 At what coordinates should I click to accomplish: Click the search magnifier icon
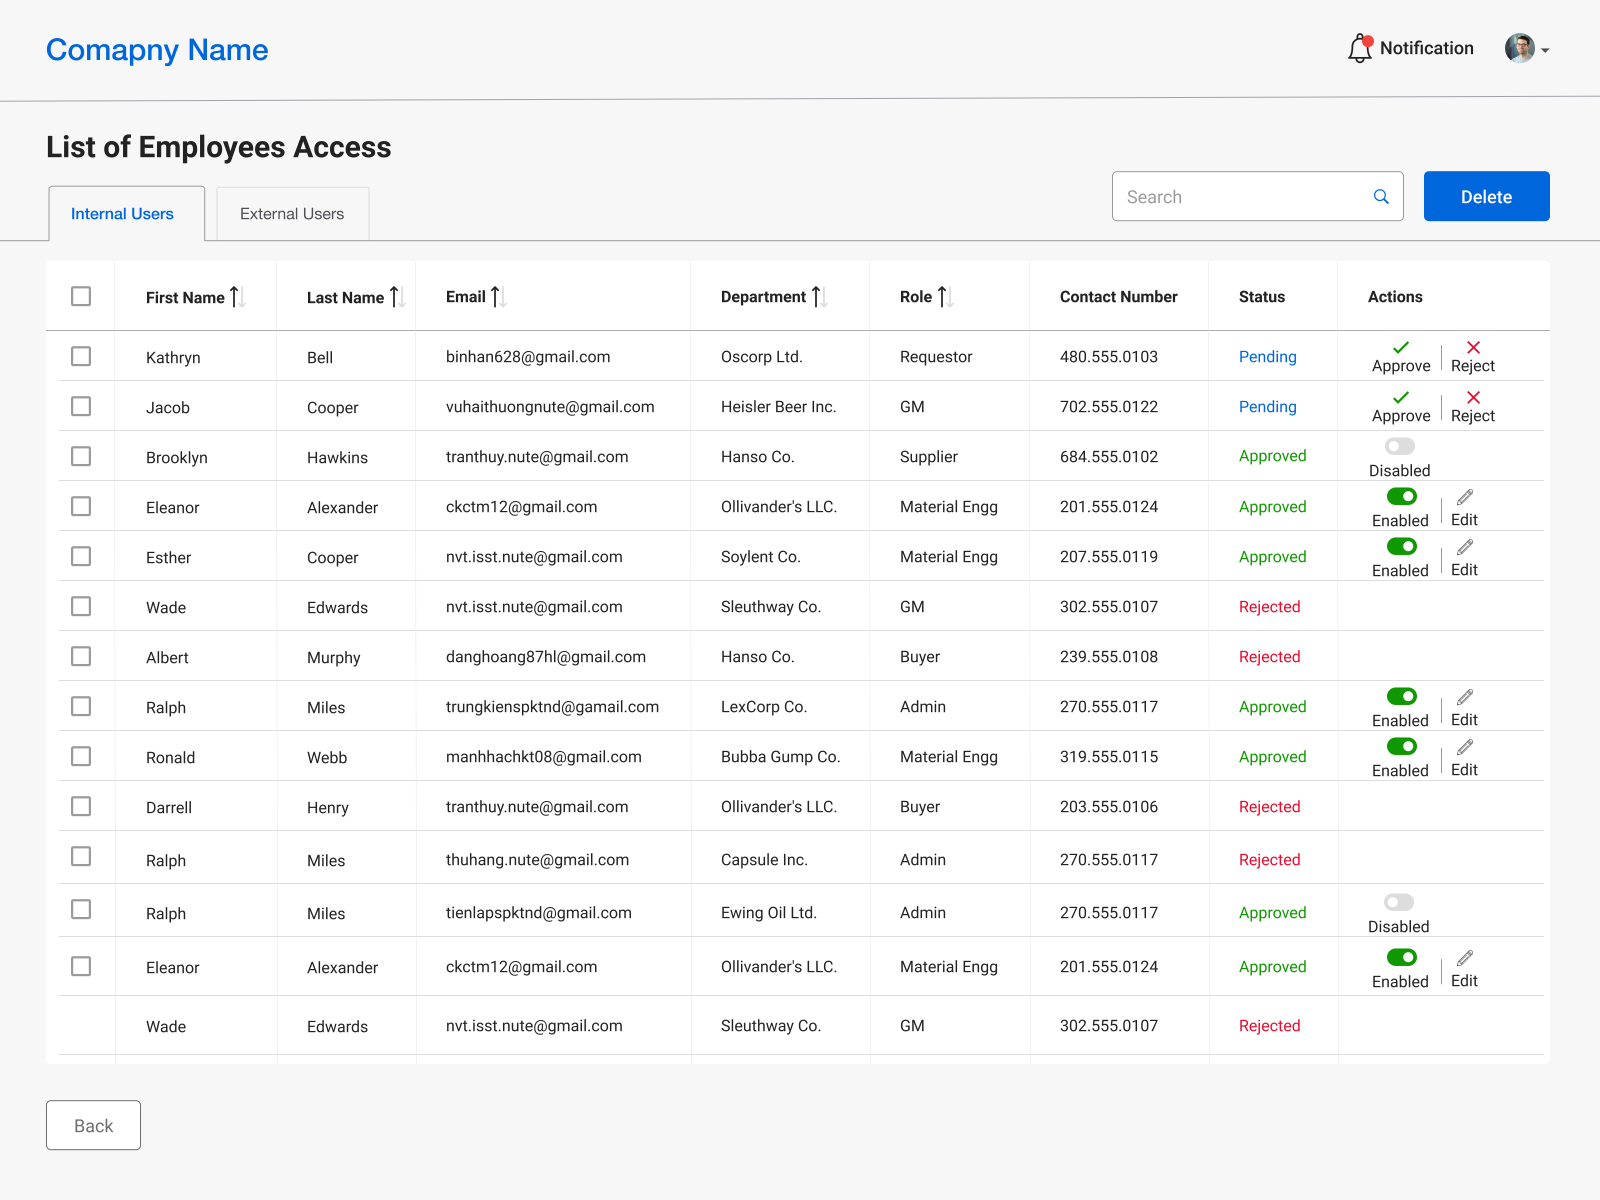coord(1381,197)
